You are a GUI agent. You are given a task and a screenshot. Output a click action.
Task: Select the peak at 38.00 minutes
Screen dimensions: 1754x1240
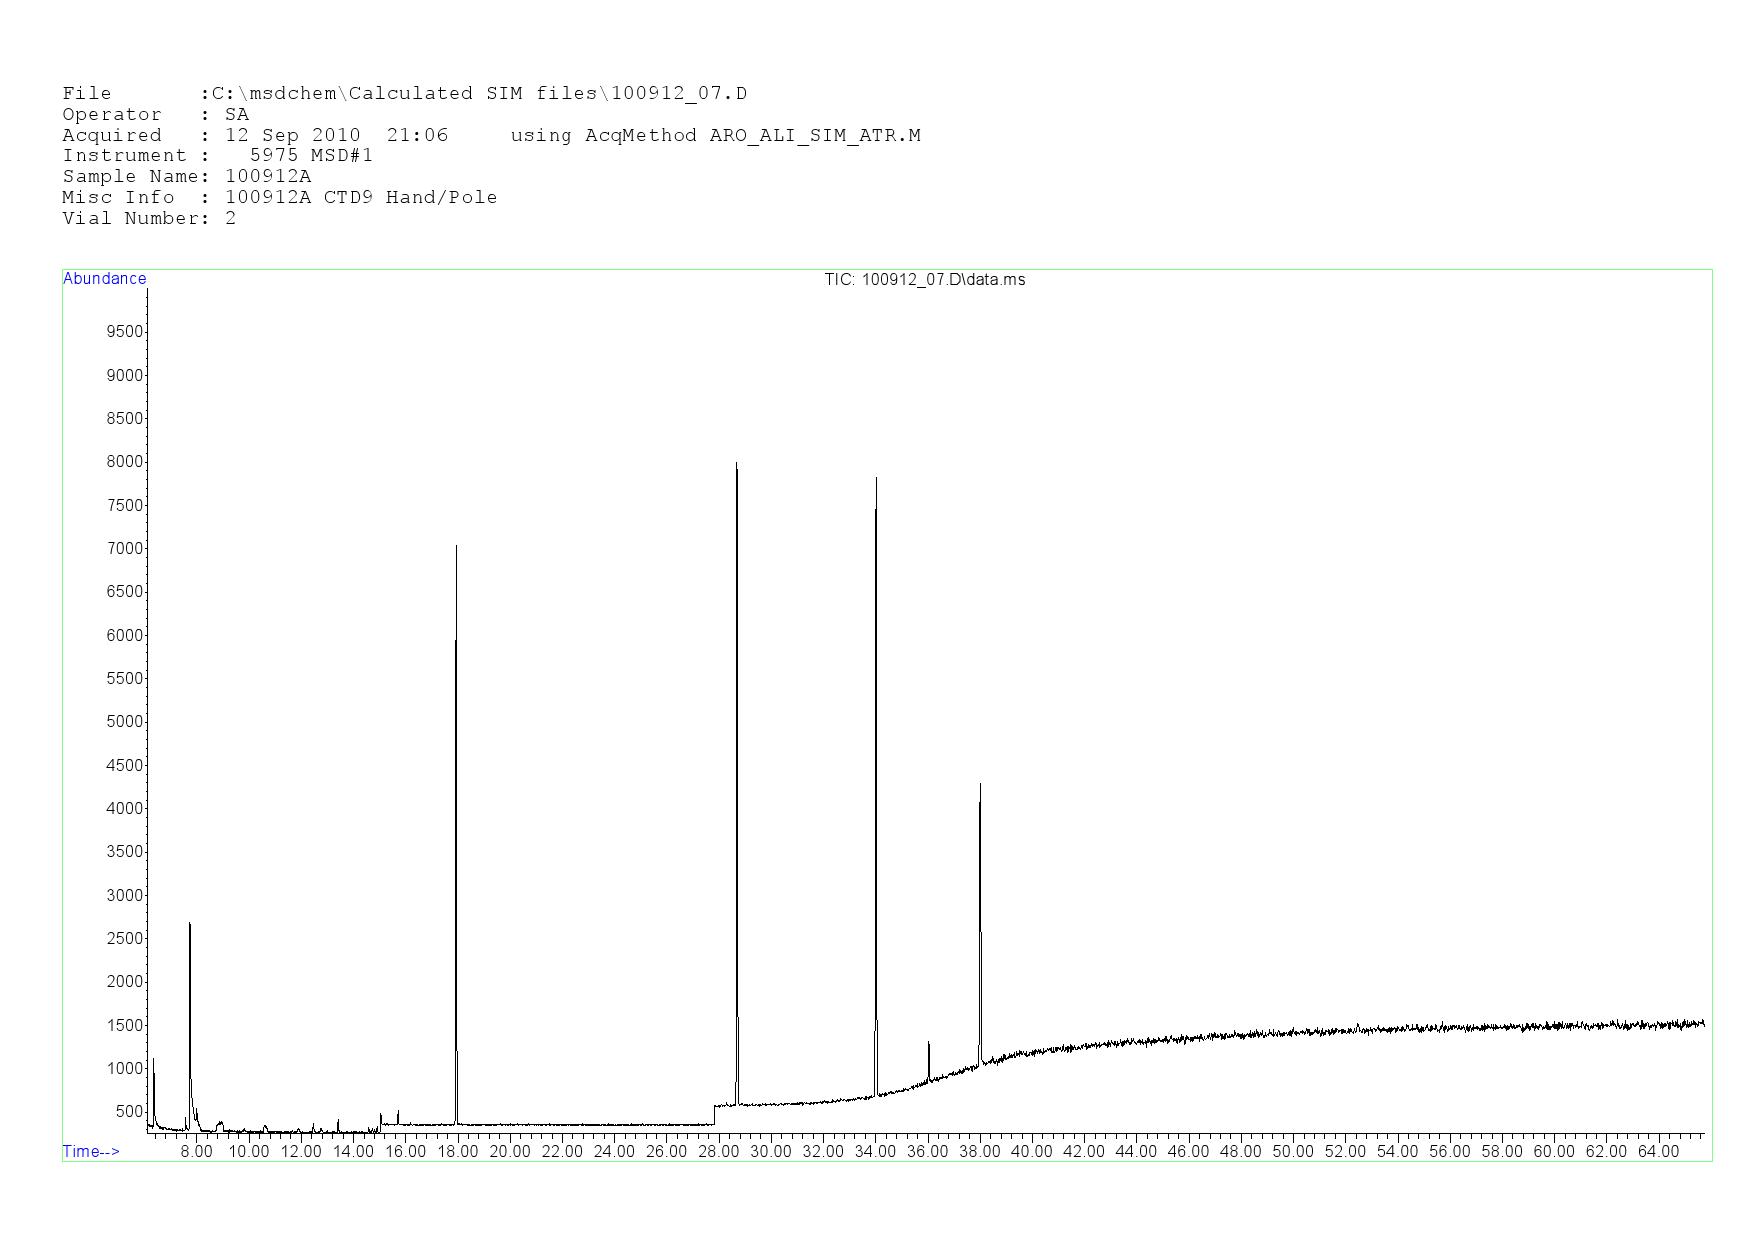(x=980, y=786)
